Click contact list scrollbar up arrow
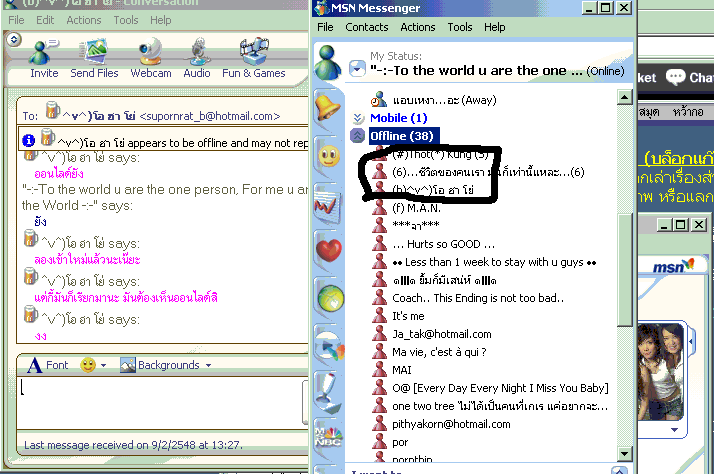714x474 pixels. (x=624, y=97)
